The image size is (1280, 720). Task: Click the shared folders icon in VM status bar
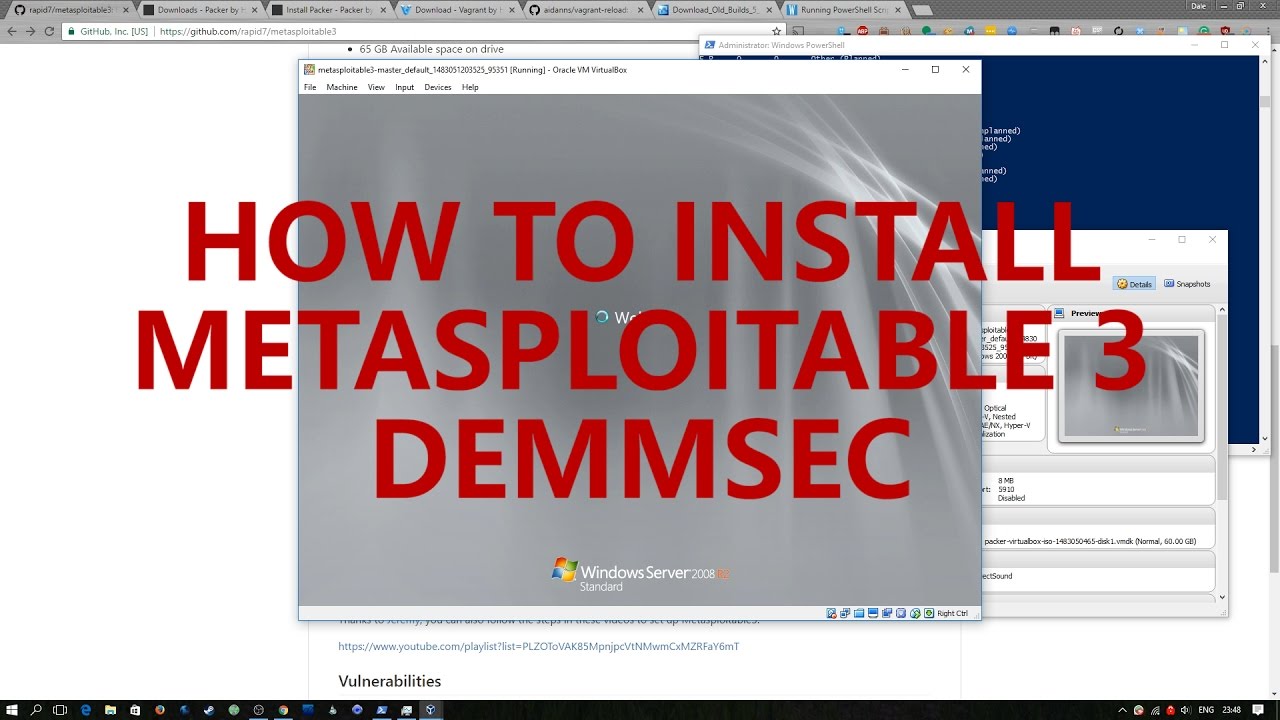pyautogui.click(x=859, y=613)
